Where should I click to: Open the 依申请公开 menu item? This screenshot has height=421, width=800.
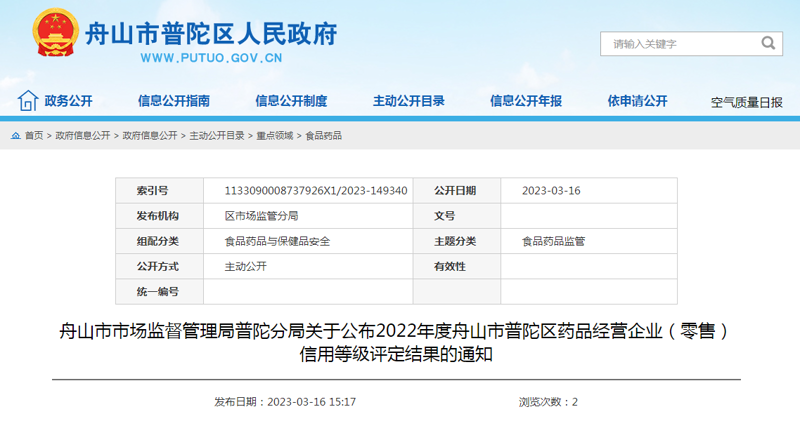click(637, 101)
